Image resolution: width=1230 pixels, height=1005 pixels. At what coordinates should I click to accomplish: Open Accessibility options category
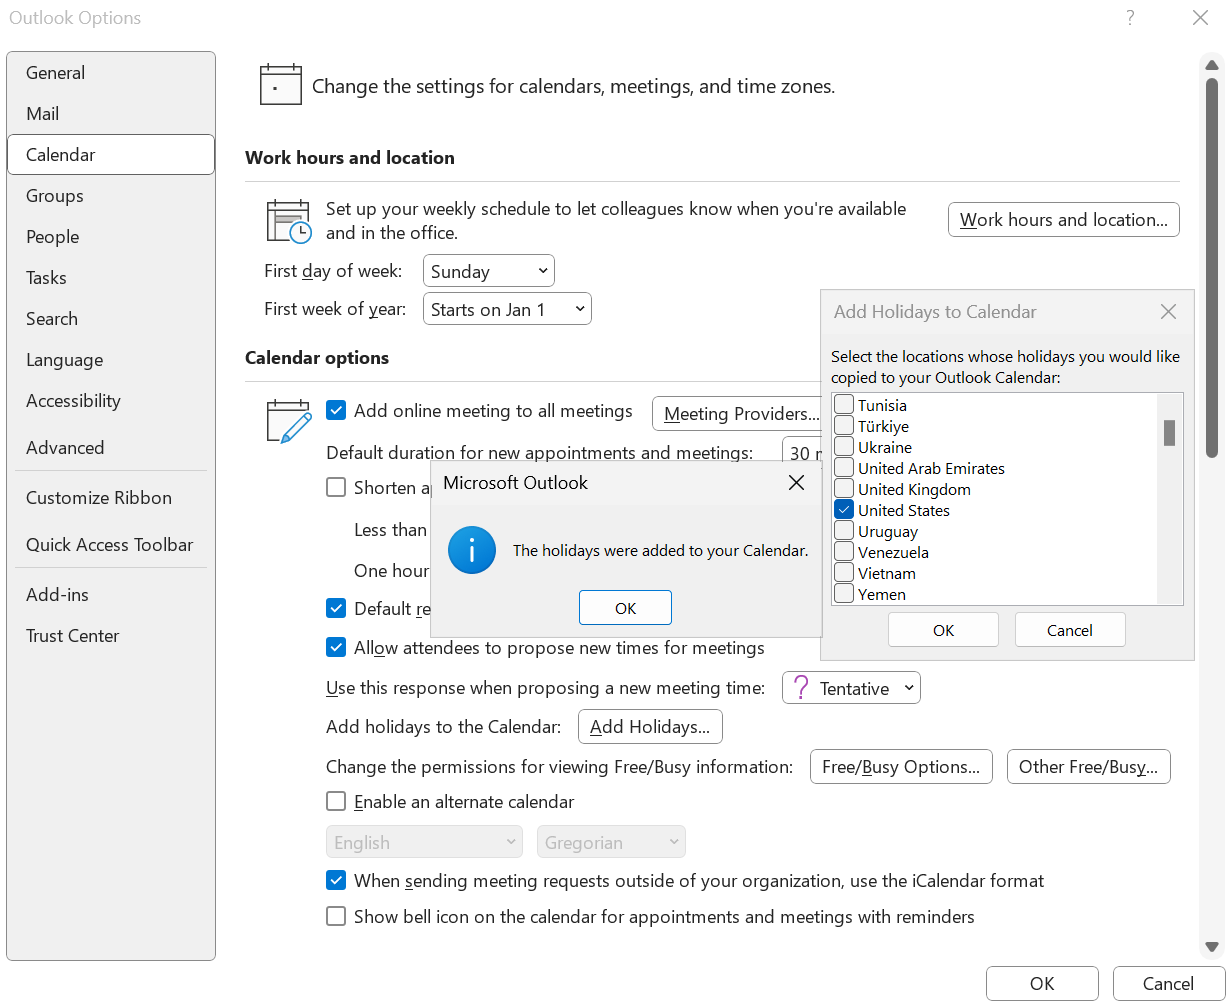click(x=111, y=401)
